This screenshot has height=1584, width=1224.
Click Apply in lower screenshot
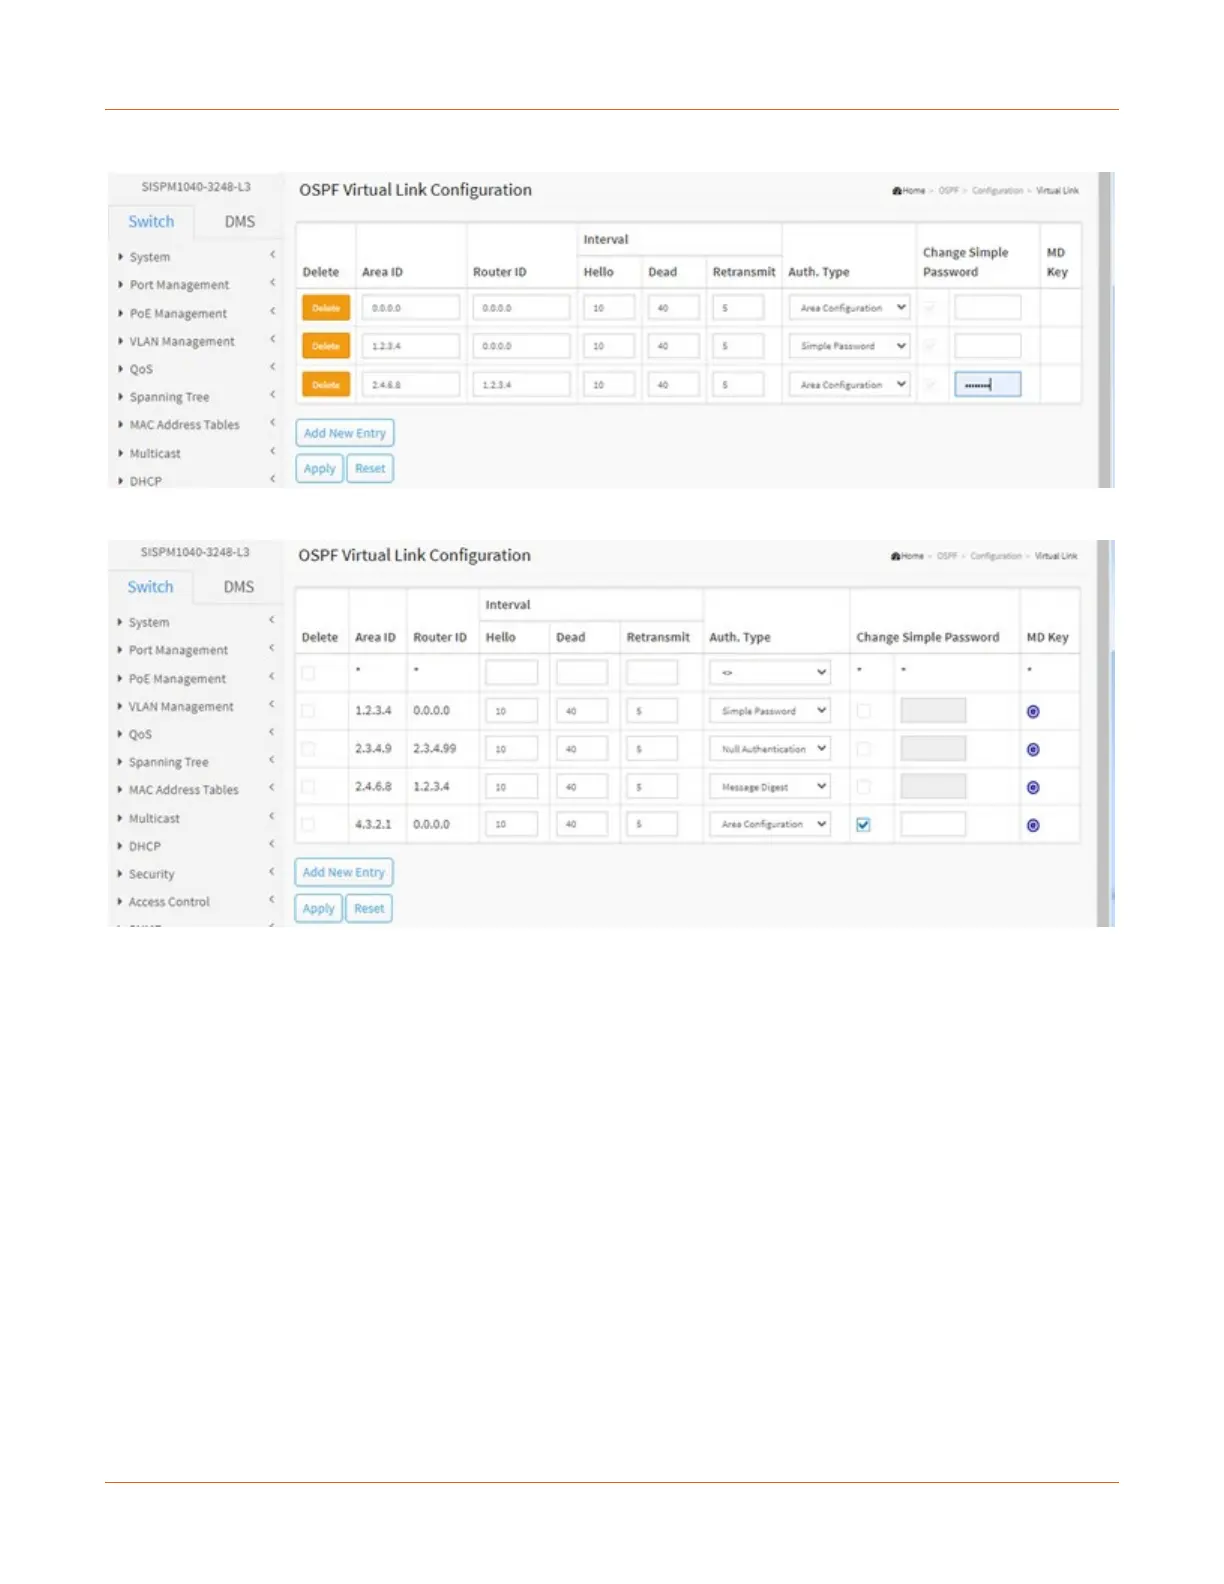[319, 909]
